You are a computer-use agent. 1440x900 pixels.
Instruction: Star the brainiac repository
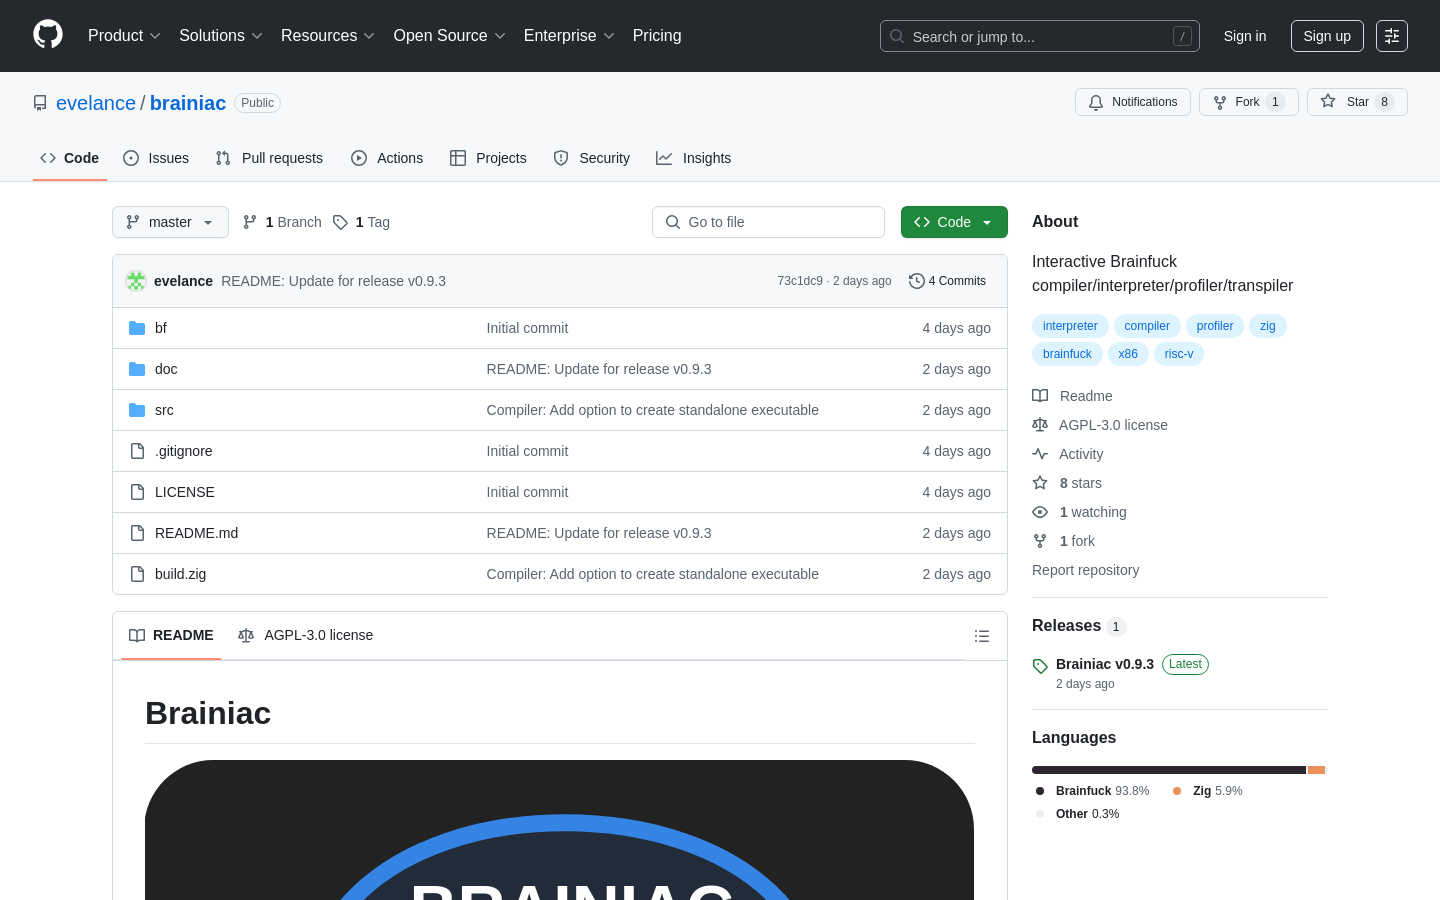pos(1357,102)
